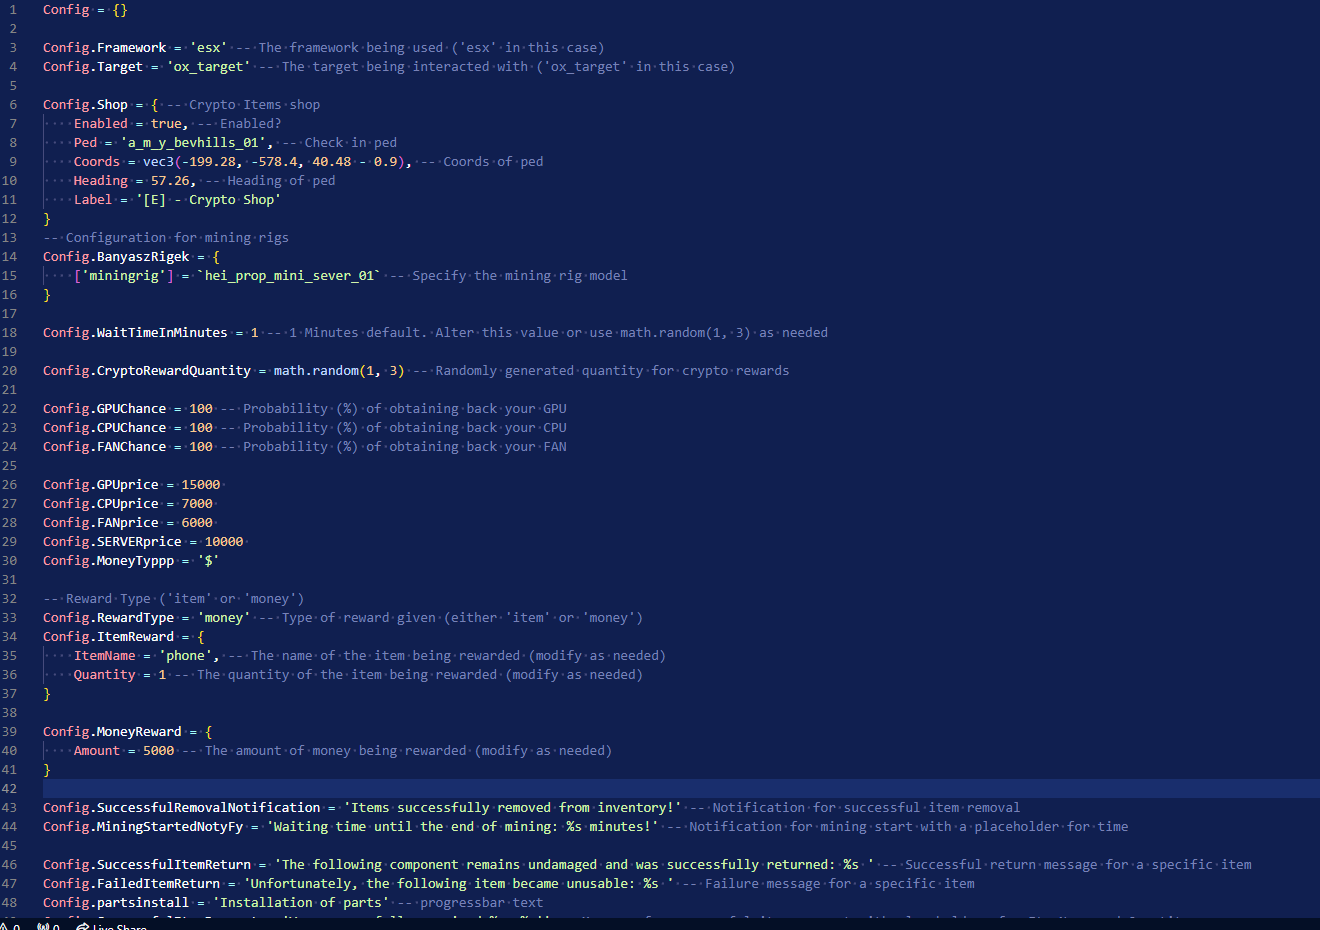This screenshot has height=930, width=1320.
Task: Click the '[E] - Crypto Shop' label string
Action: click(209, 200)
